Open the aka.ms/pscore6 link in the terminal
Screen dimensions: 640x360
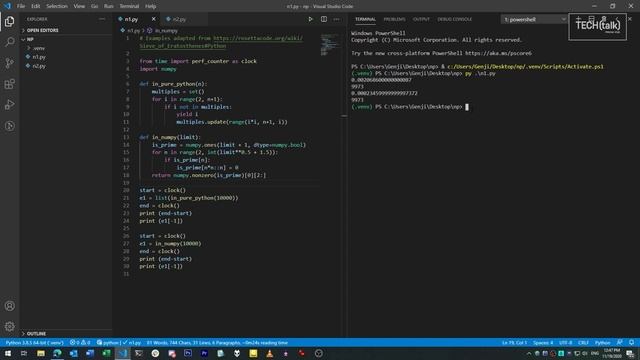pos(498,53)
